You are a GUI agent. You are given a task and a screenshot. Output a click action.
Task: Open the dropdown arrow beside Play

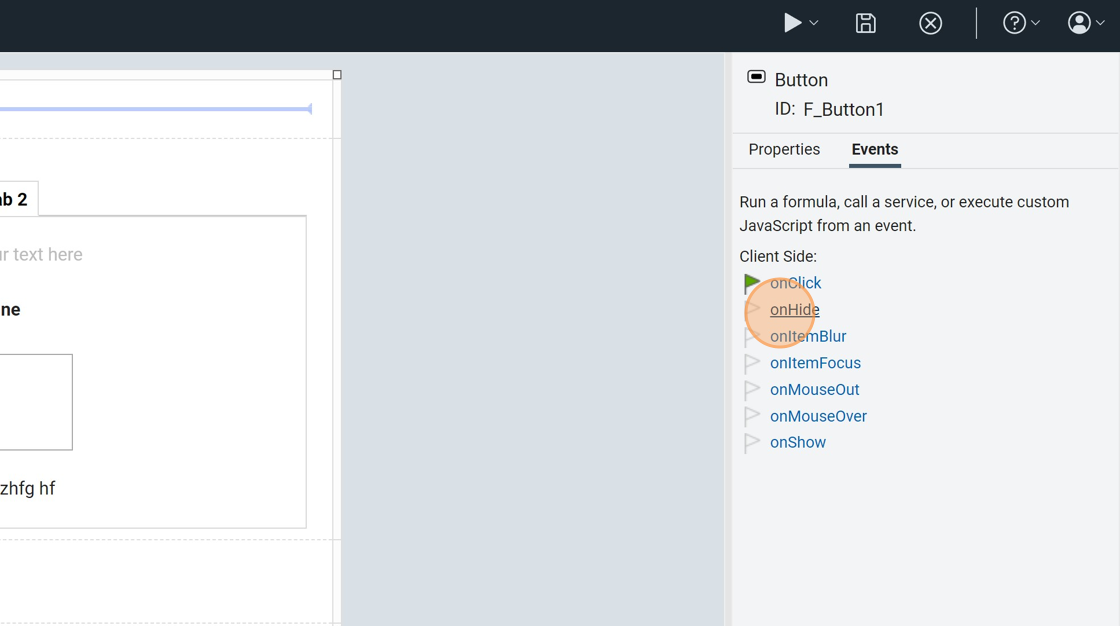pyautogui.click(x=814, y=23)
